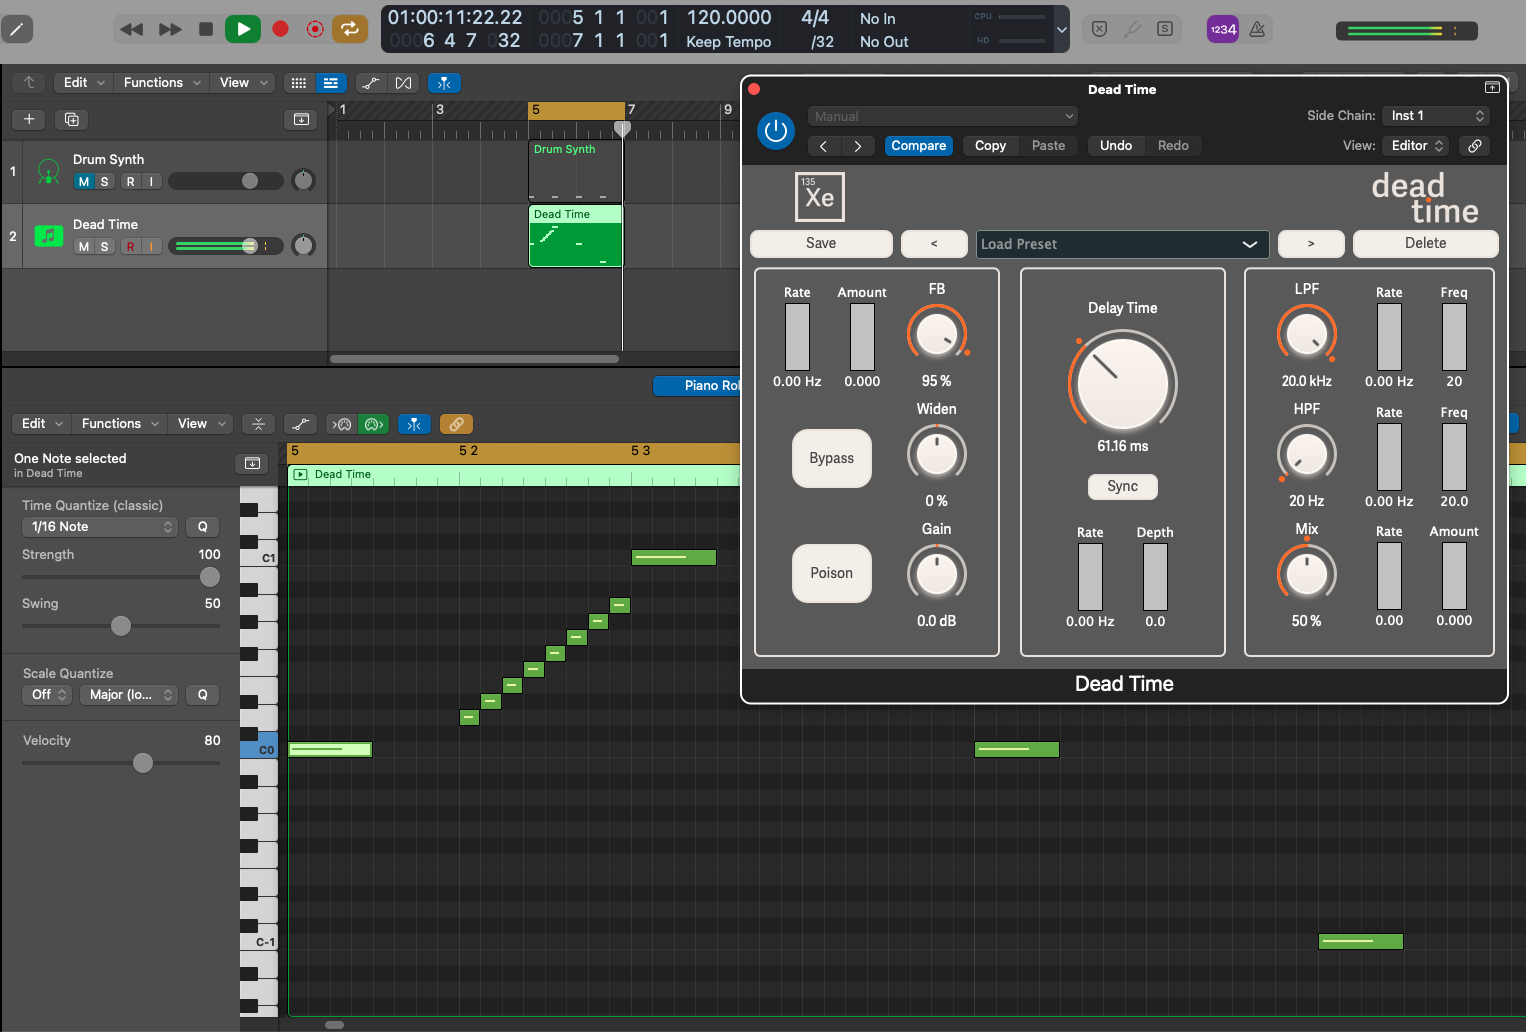Click the Sync button under Delay Time

coord(1122,486)
